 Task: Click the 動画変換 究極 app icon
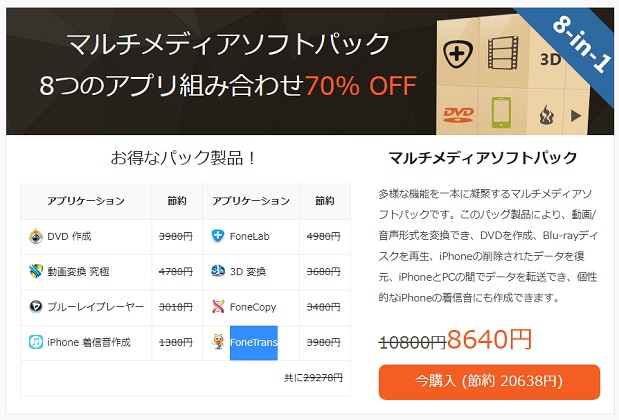pos(37,272)
